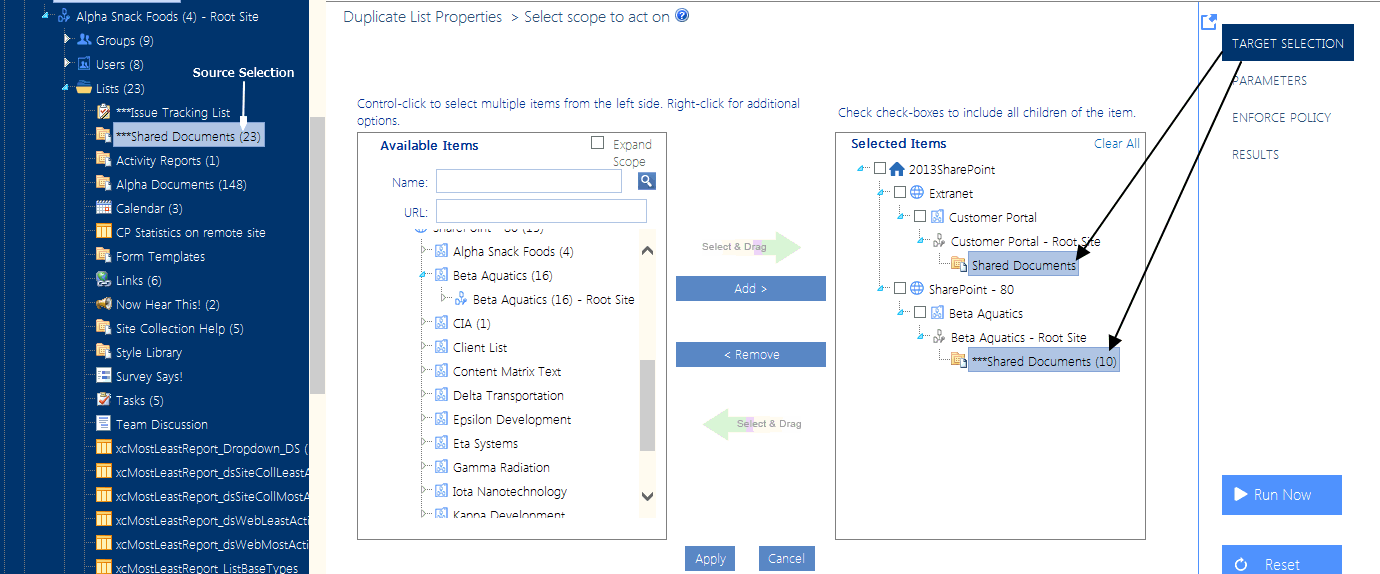The image size is (1380, 574).
Task: Expand the Alpha Snack Foods (4) available item
Action: coord(424,251)
